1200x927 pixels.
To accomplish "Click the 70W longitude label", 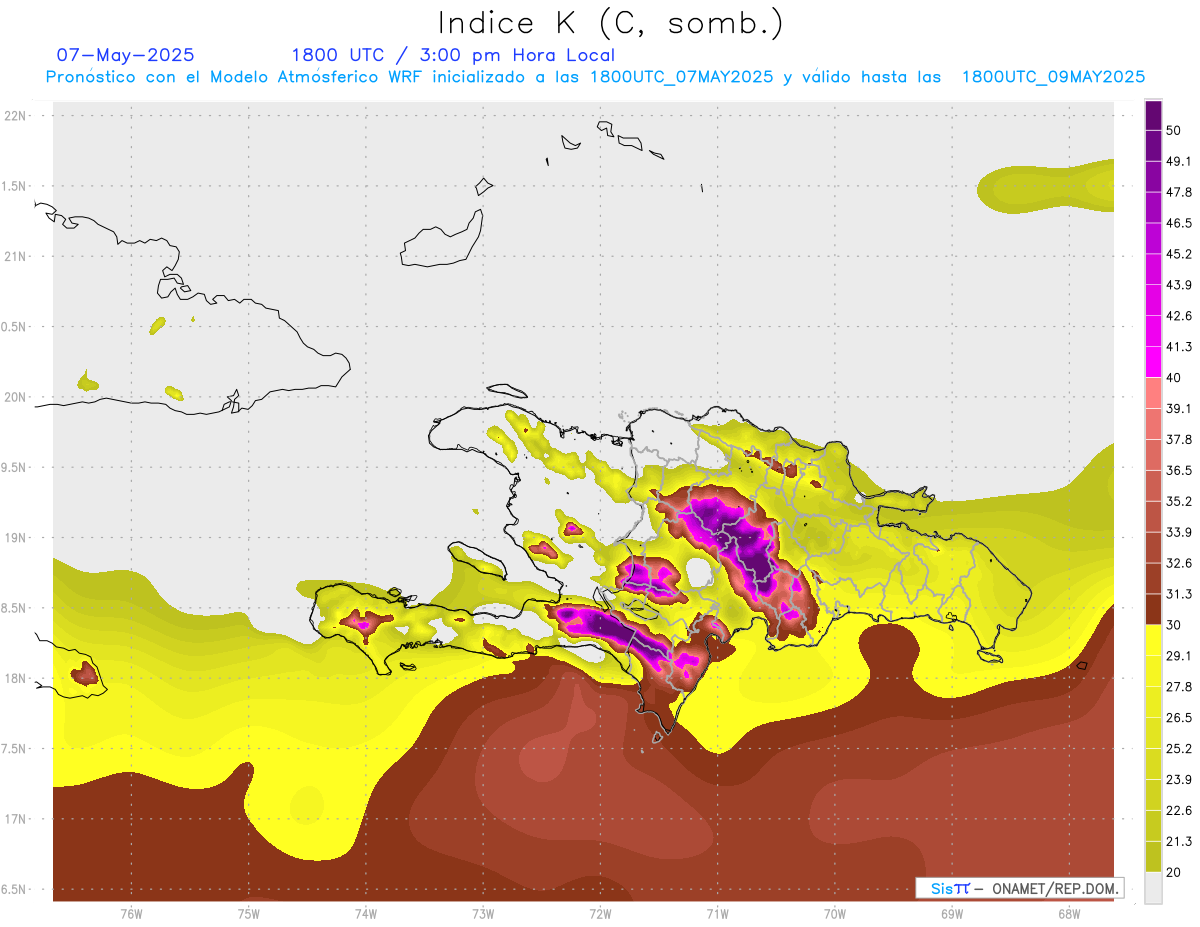I will coord(835,913).
